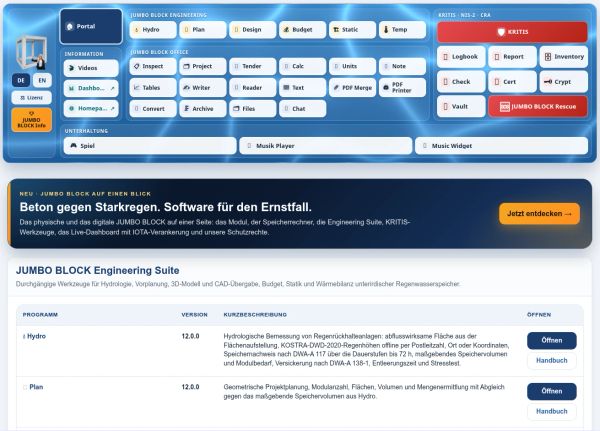Screen dimensions: 600x431
Task: Launch the Hydro engineering tool
Action: tap(153, 29)
